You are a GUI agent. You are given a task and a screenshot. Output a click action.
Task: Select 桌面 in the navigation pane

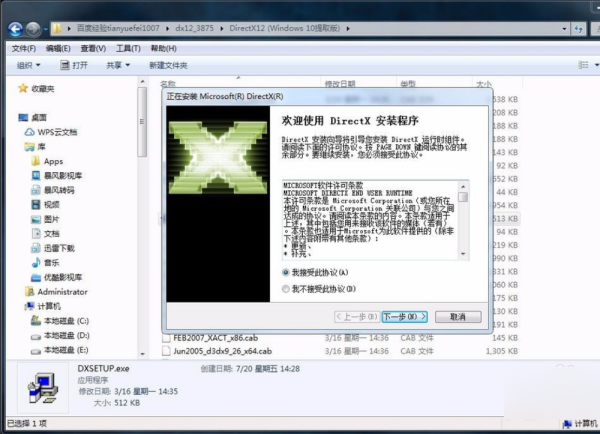(33, 117)
